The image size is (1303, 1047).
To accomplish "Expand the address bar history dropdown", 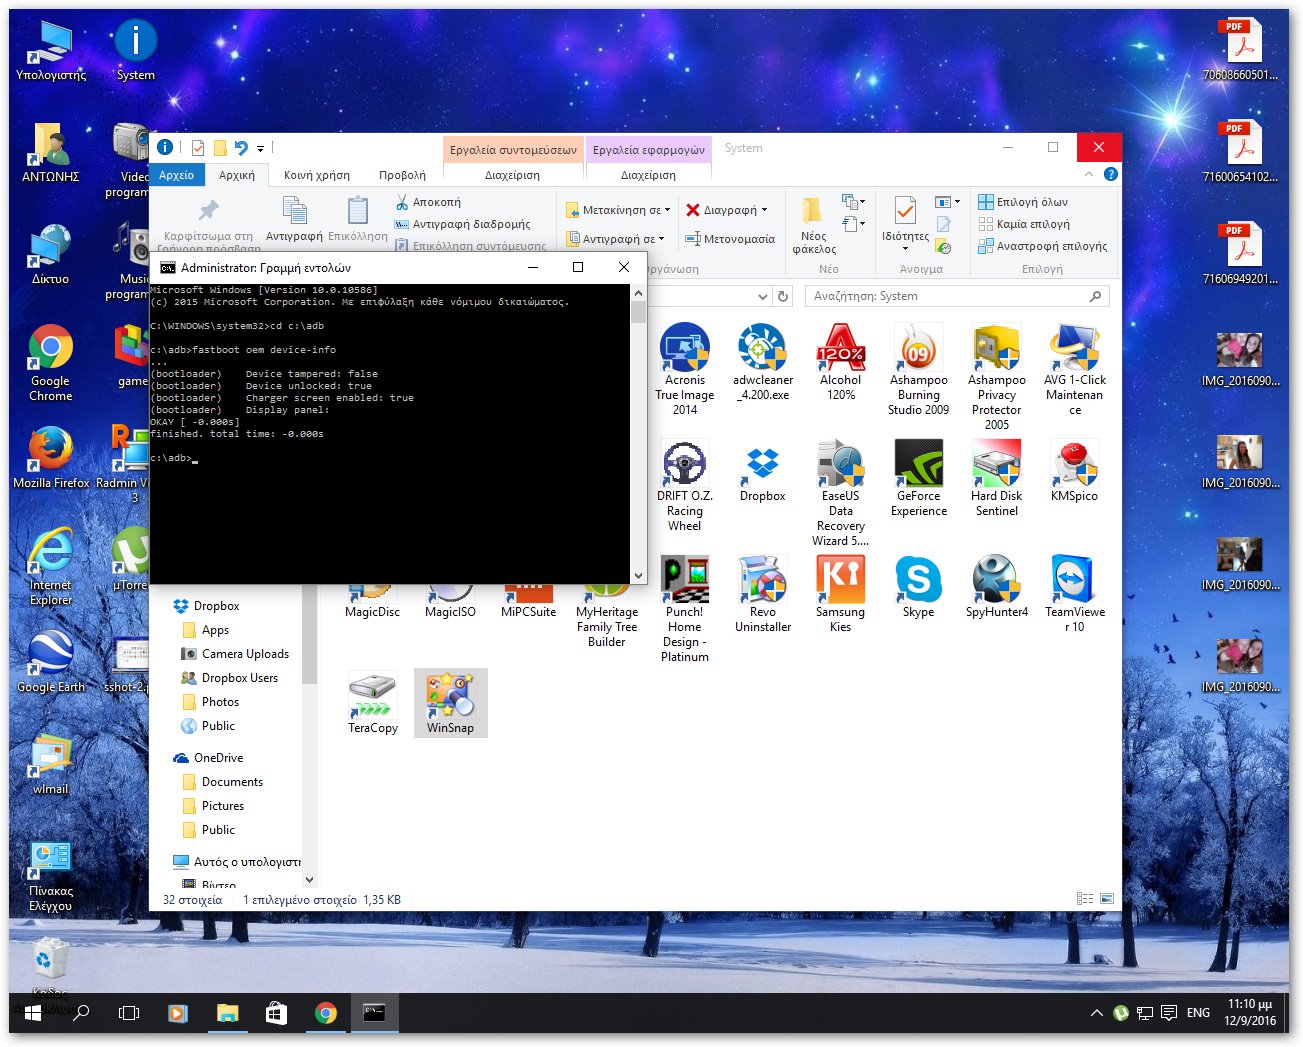I will pyautogui.click(x=762, y=296).
